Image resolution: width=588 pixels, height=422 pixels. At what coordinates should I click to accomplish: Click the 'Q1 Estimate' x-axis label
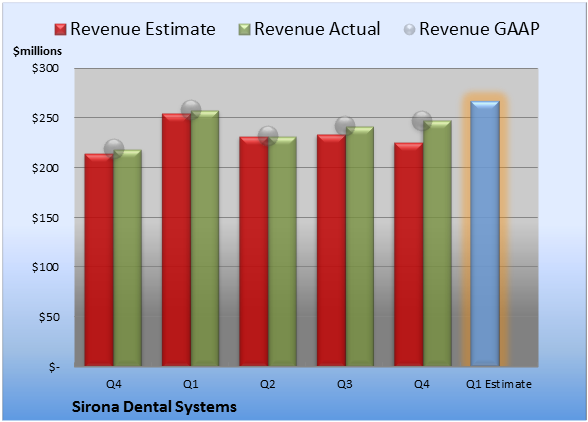[499, 384]
